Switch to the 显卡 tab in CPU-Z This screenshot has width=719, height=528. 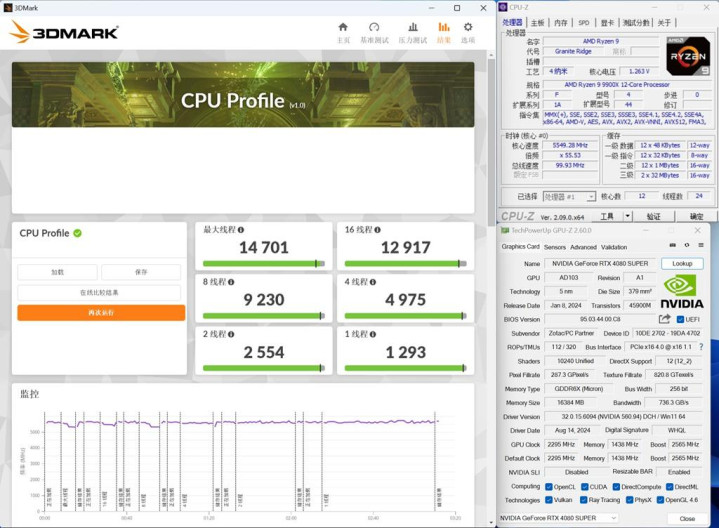tap(607, 22)
